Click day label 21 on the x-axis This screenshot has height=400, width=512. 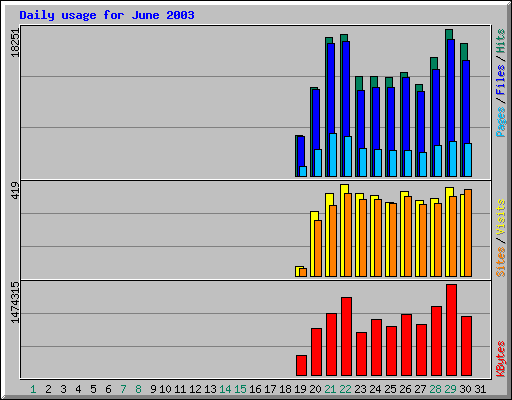pyautogui.click(x=330, y=389)
